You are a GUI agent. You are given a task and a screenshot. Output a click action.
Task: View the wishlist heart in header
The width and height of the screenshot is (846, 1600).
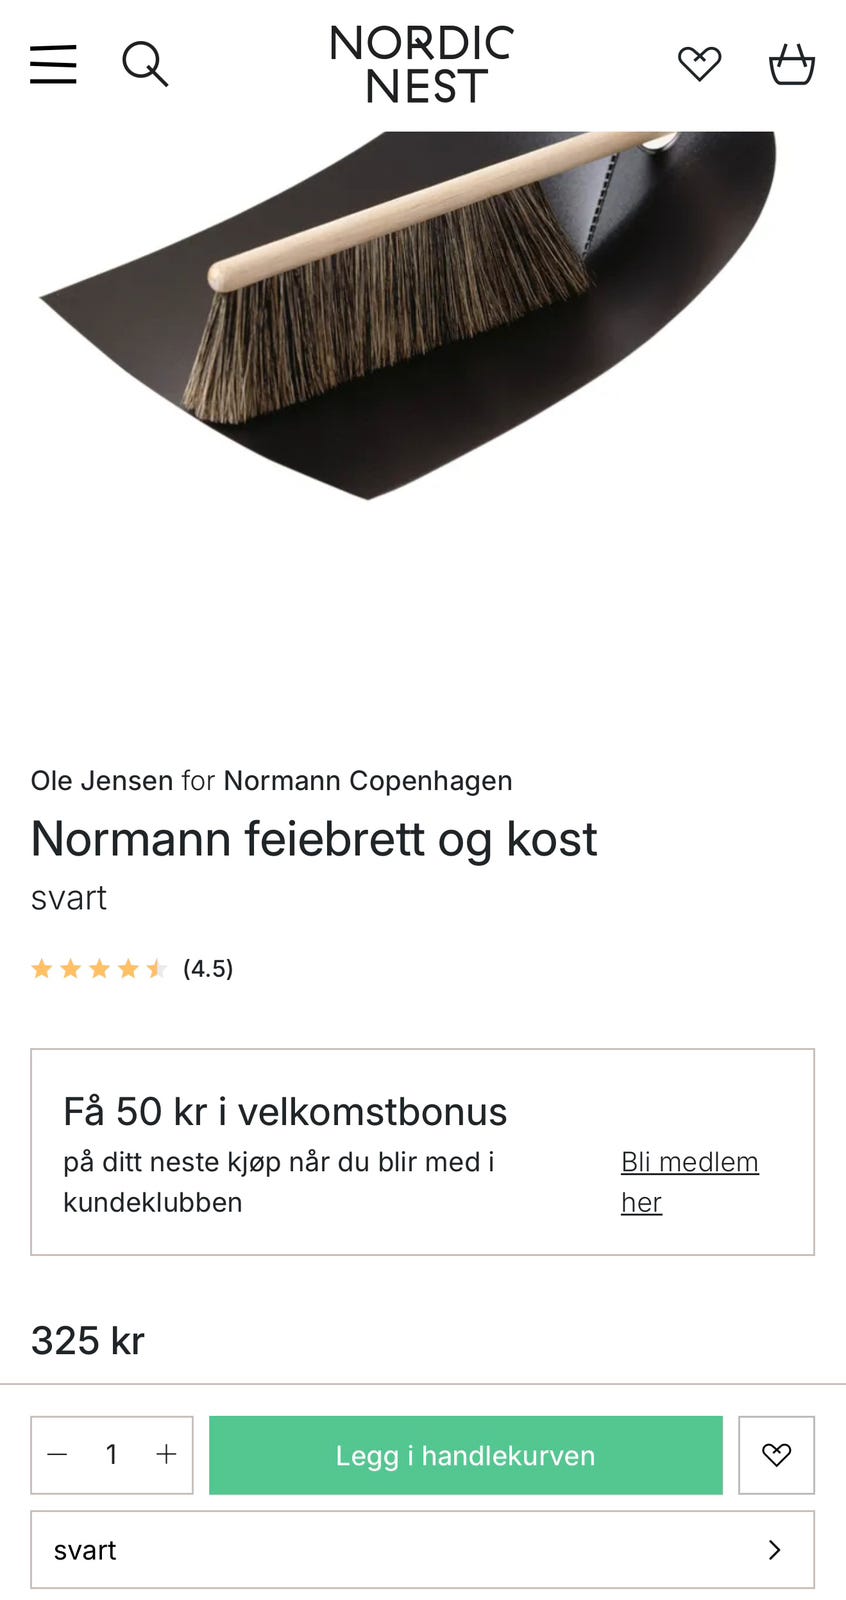[699, 64]
